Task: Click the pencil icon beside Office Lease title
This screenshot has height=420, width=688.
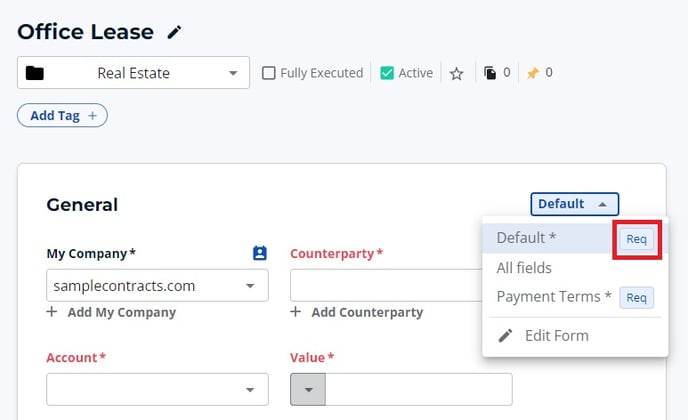Action: 175,32
